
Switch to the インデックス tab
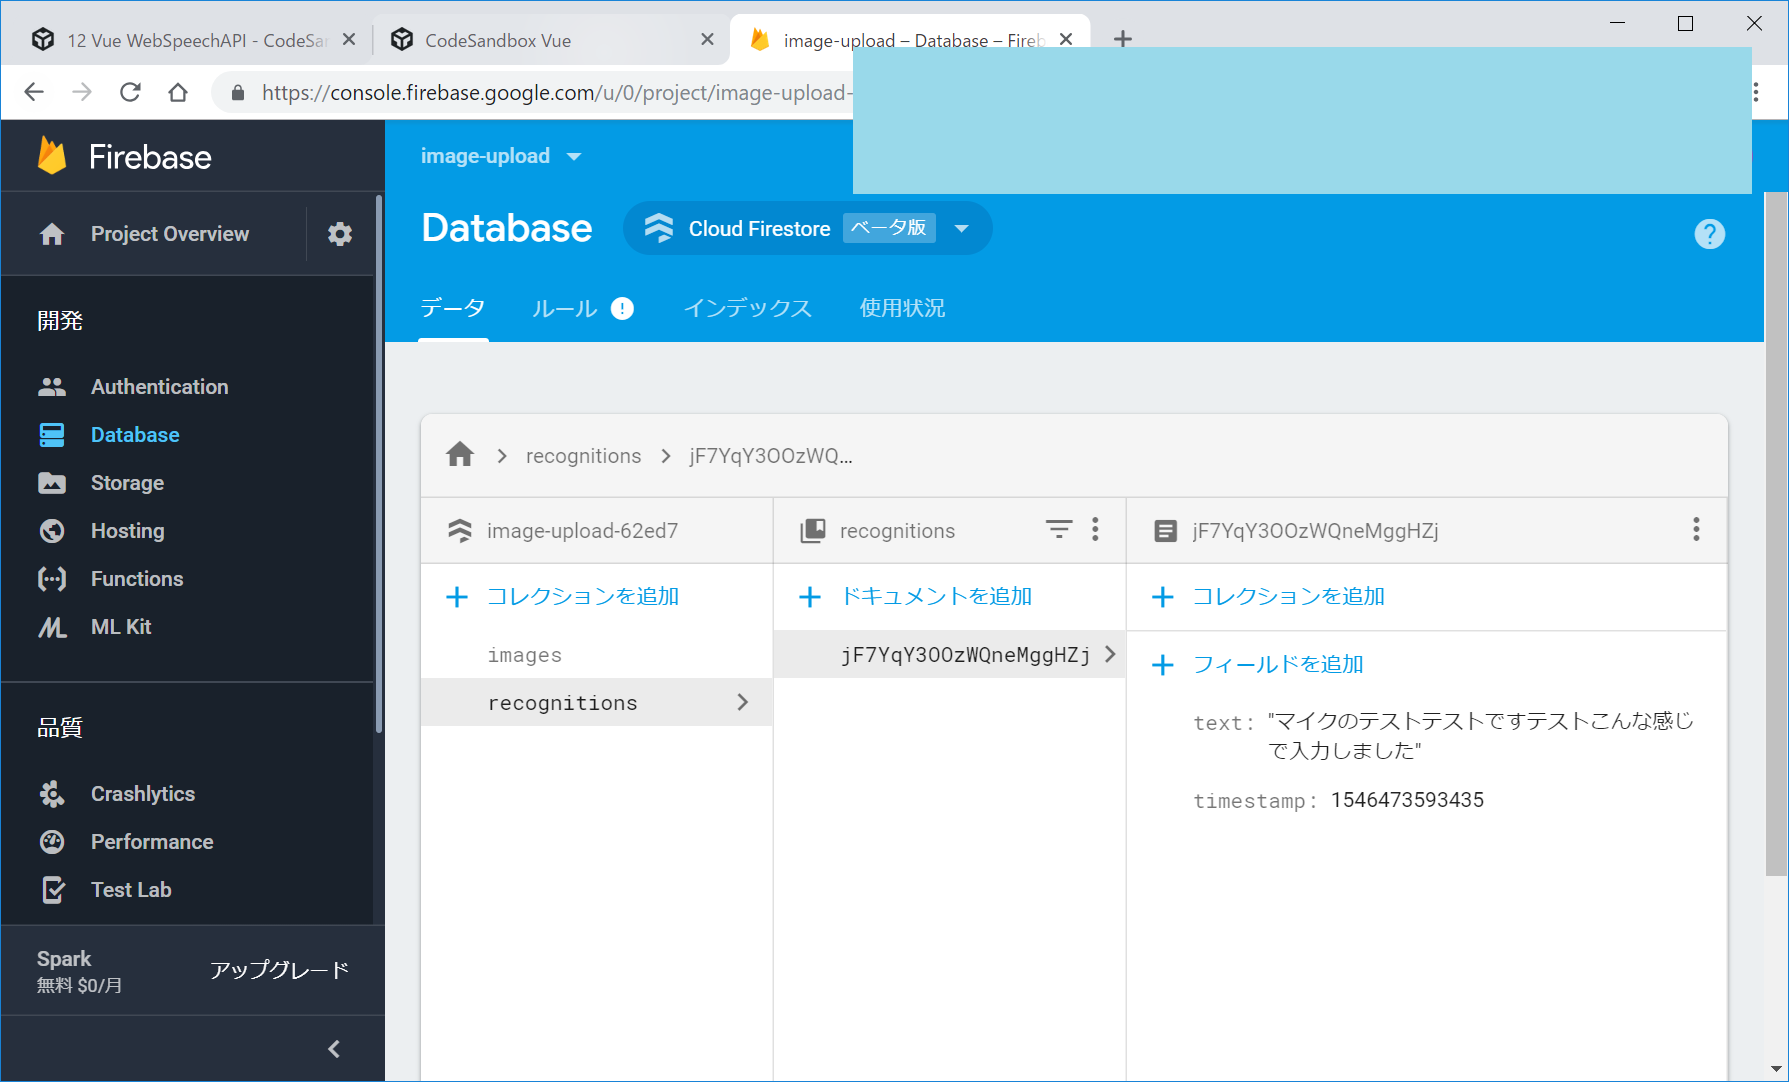point(748,308)
